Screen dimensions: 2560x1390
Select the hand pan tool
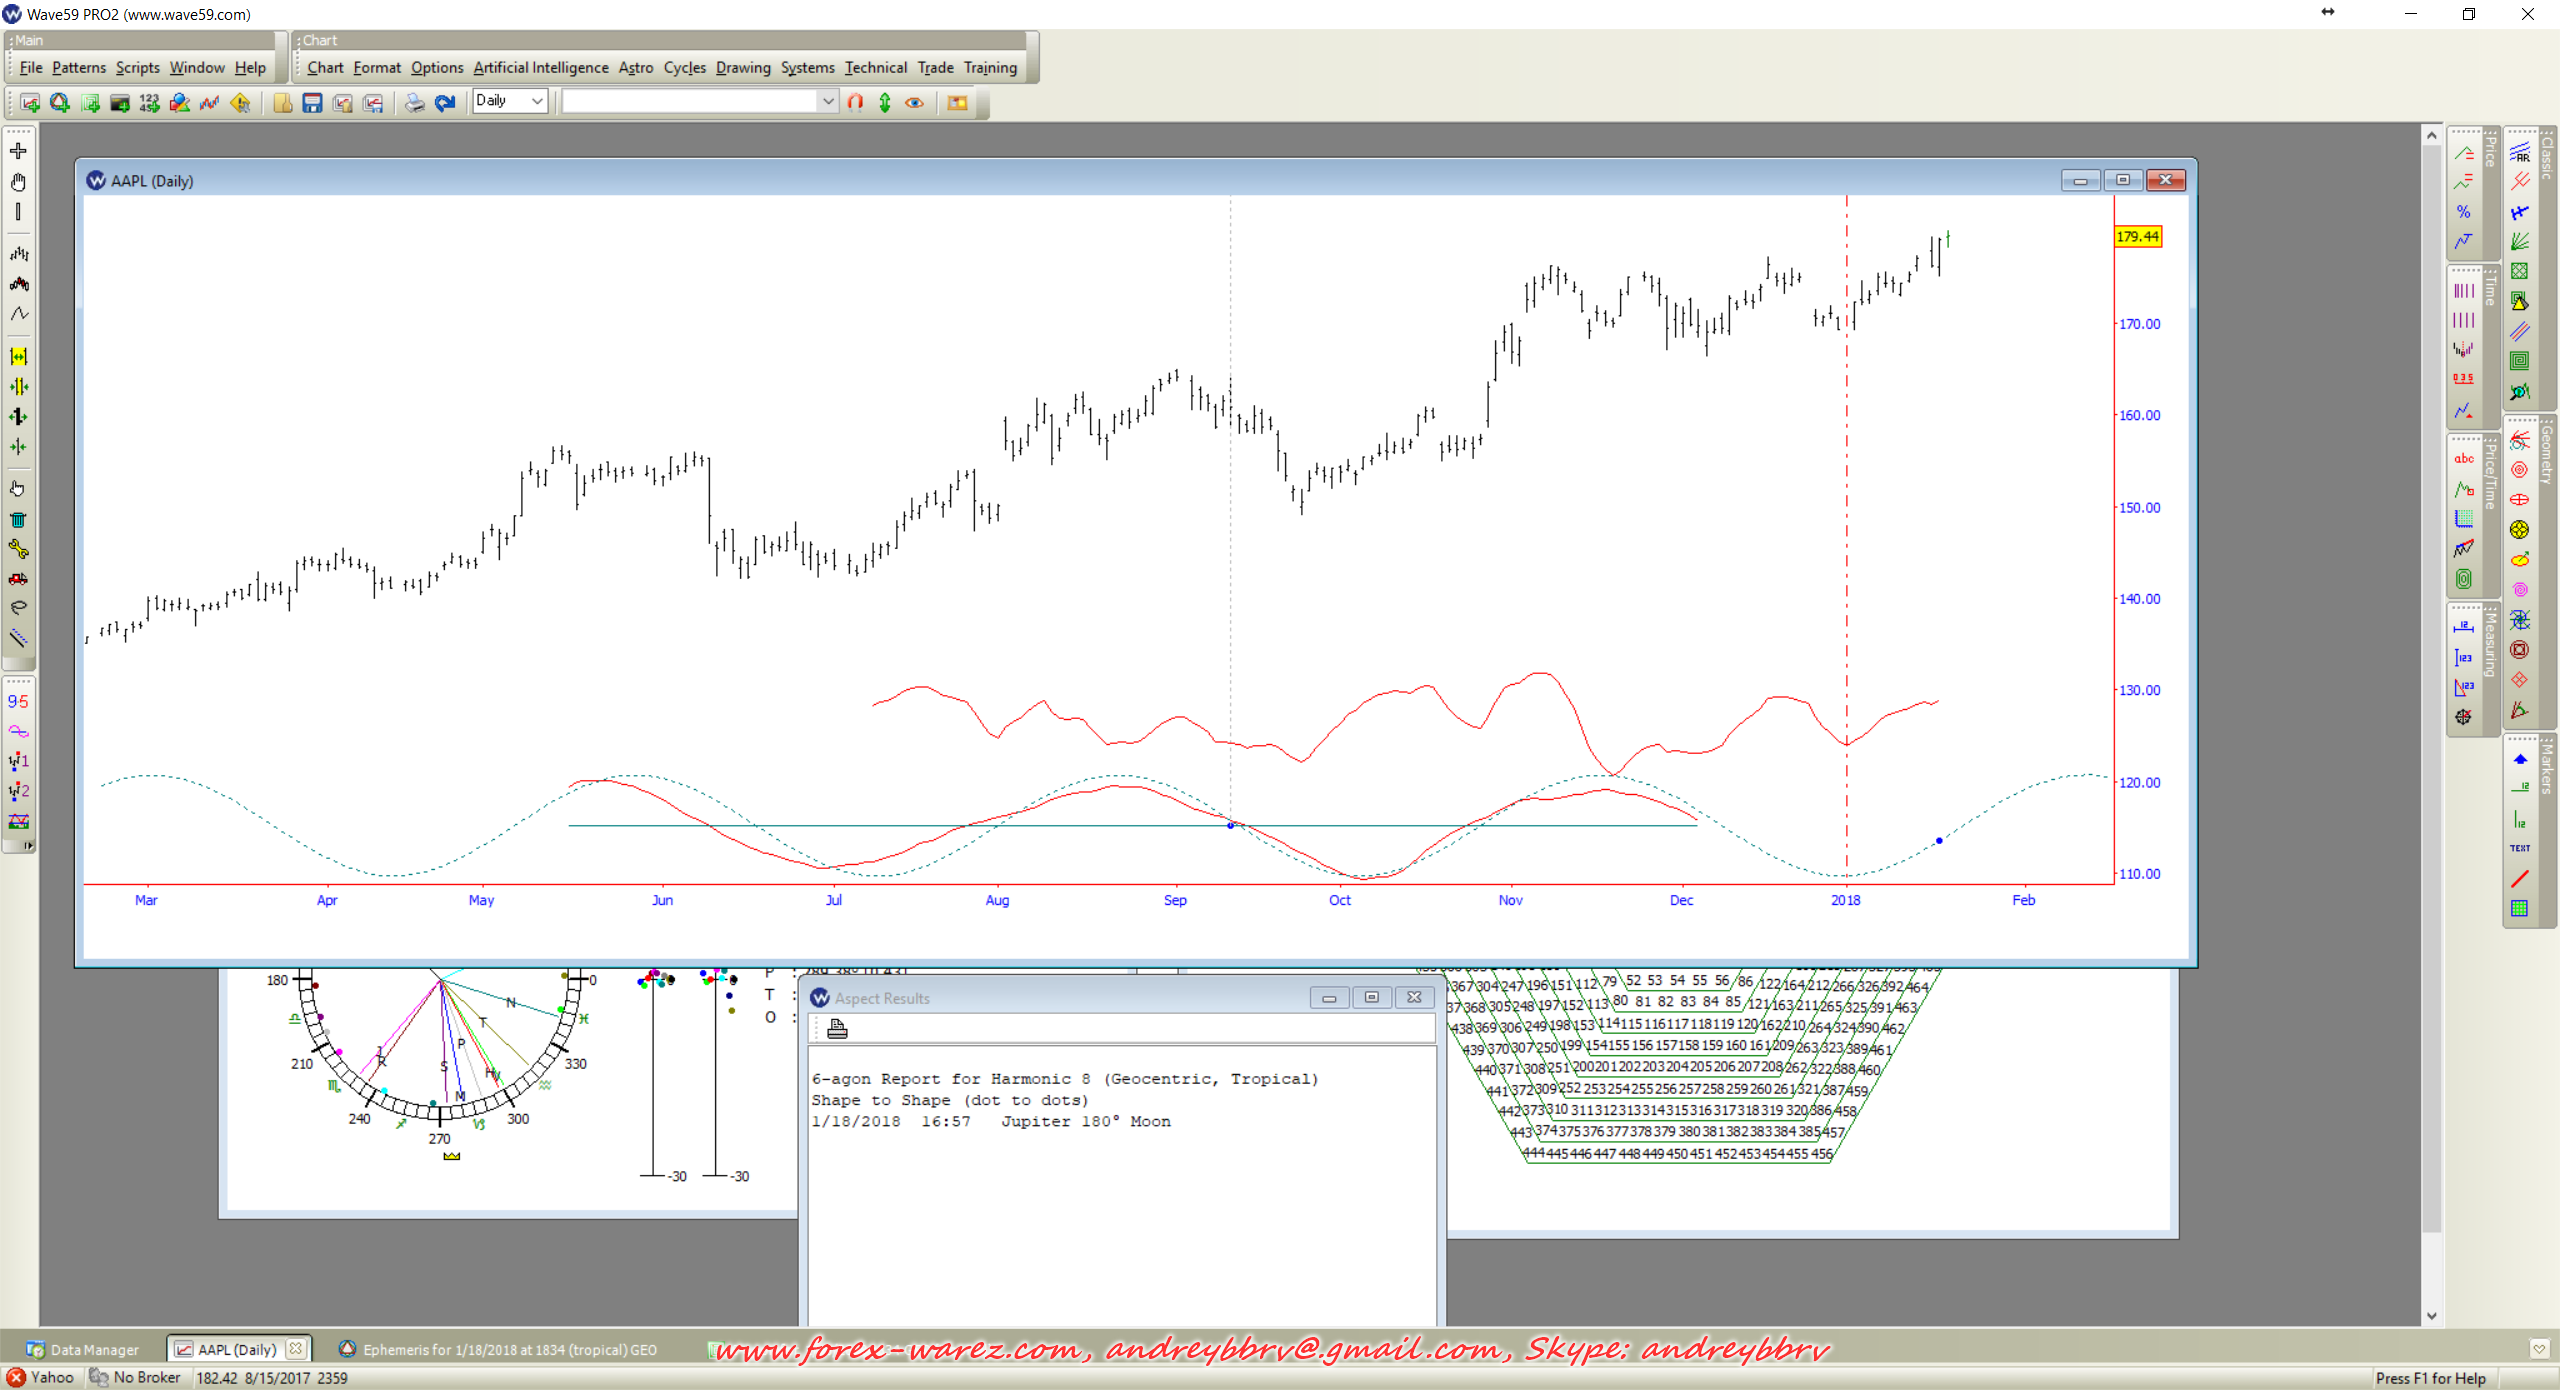(18, 182)
